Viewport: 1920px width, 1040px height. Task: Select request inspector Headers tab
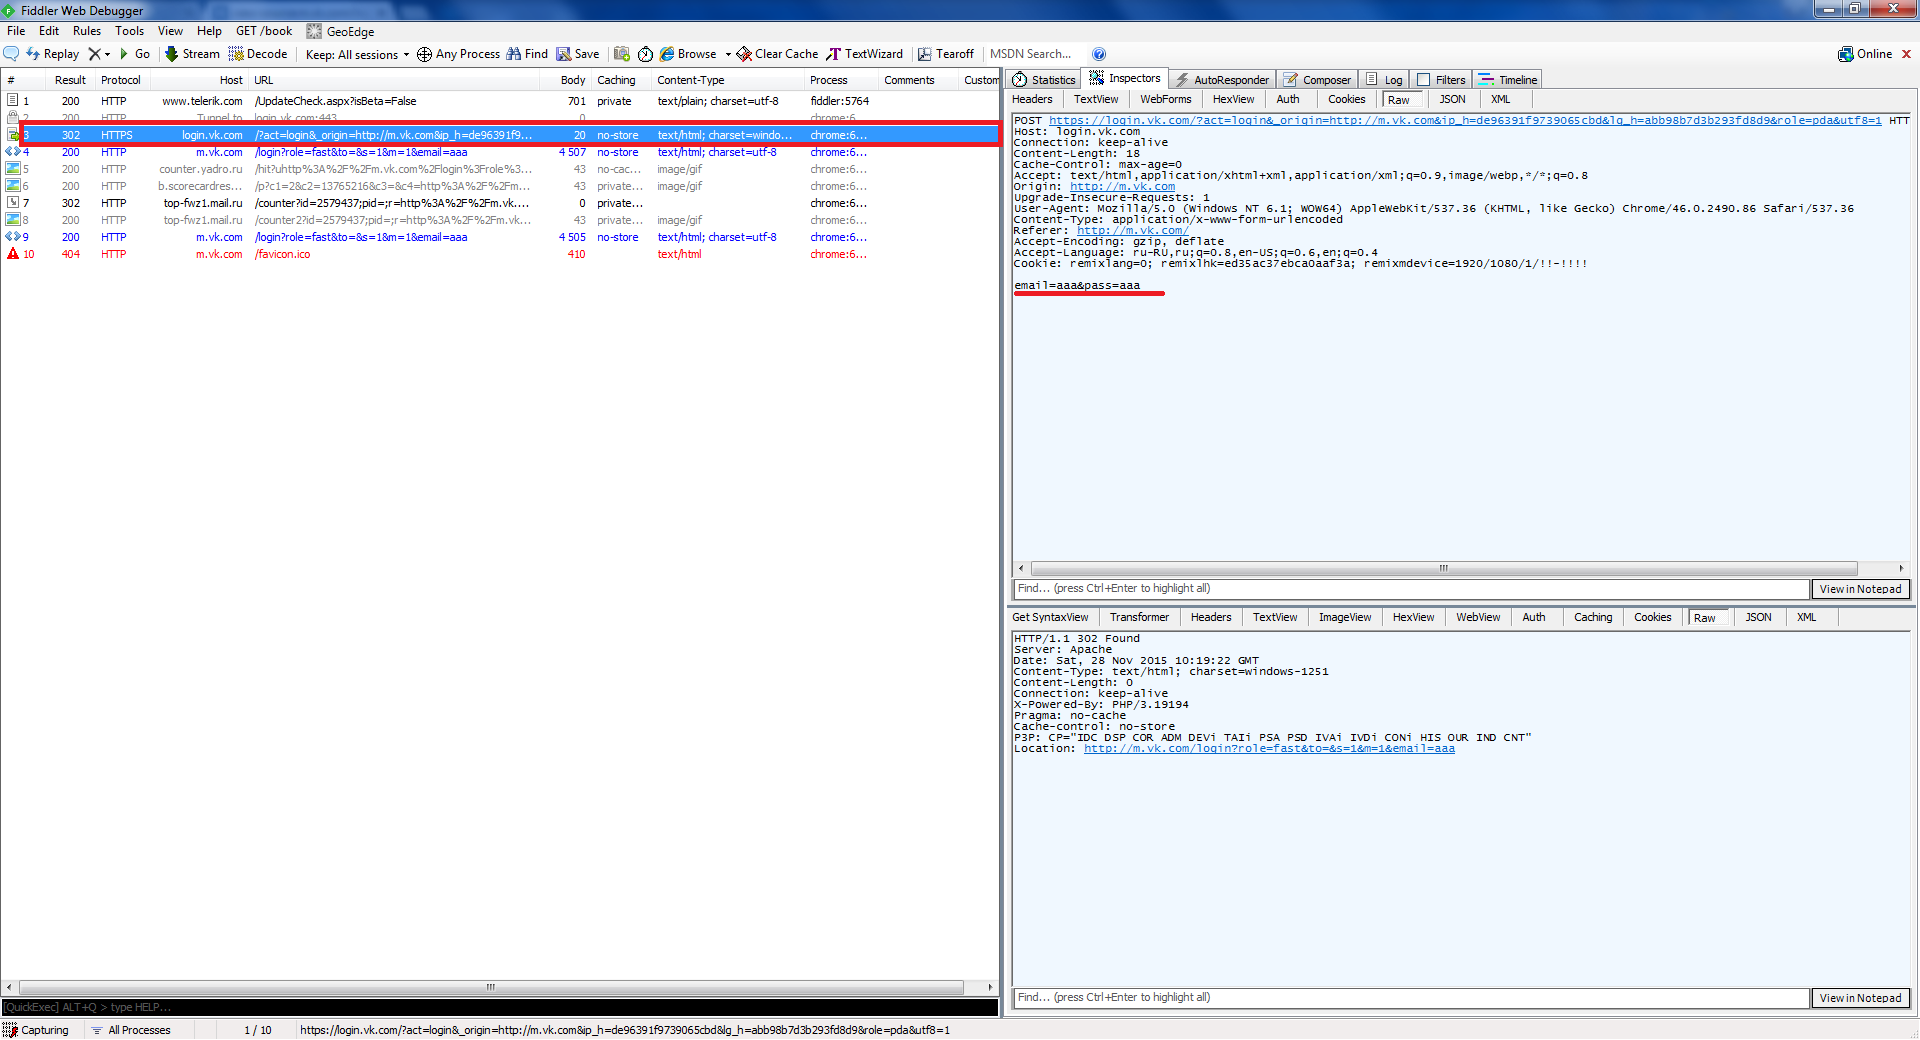tap(1032, 99)
